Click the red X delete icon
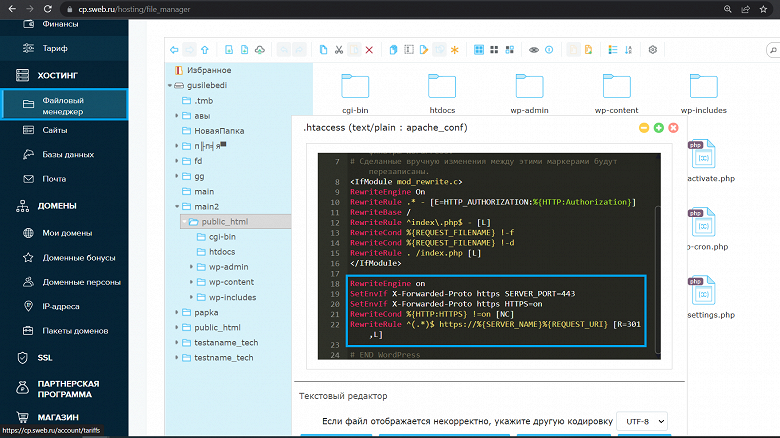Image resolution: width=780 pixels, height=438 pixels. pyautogui.click(x=370, y=49)
